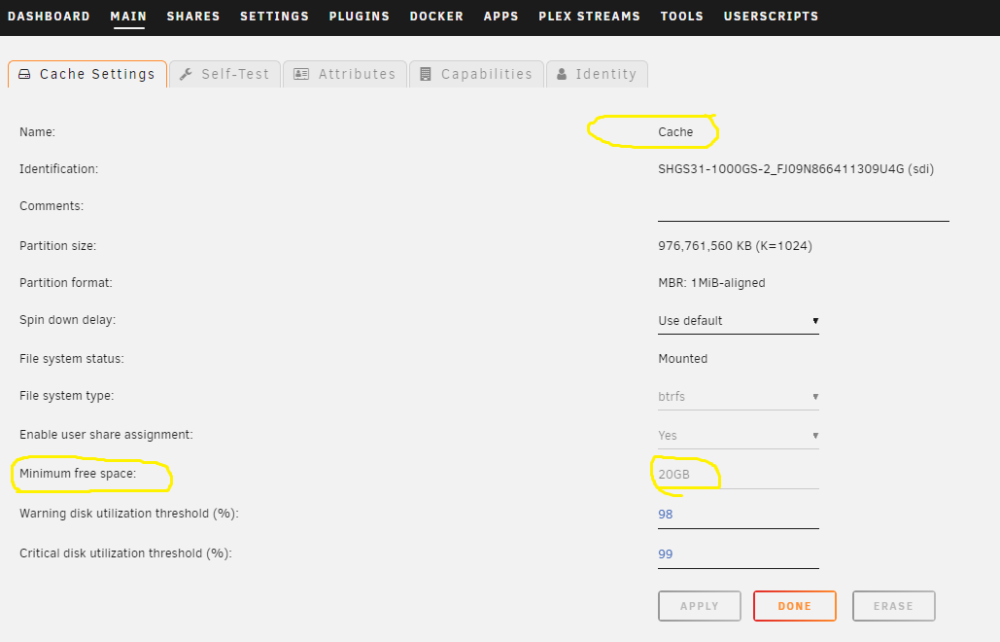Click the 'File system type:' label

66,396
